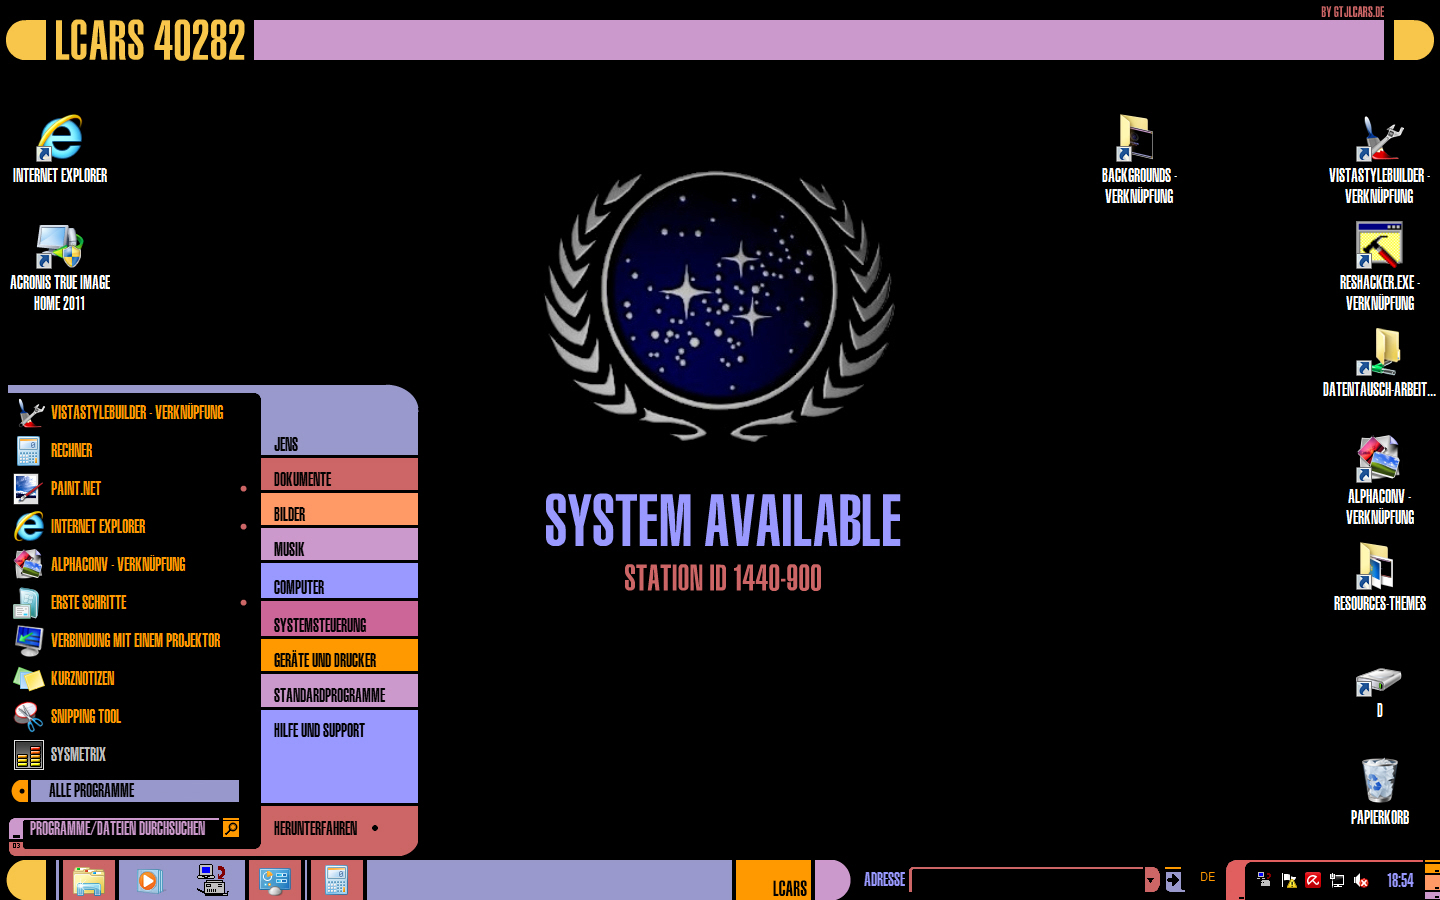Open Backgrounds shortcut folder on desktop
The width and height of the screenshot is (1440, 900).
[x=1138, y=160]
